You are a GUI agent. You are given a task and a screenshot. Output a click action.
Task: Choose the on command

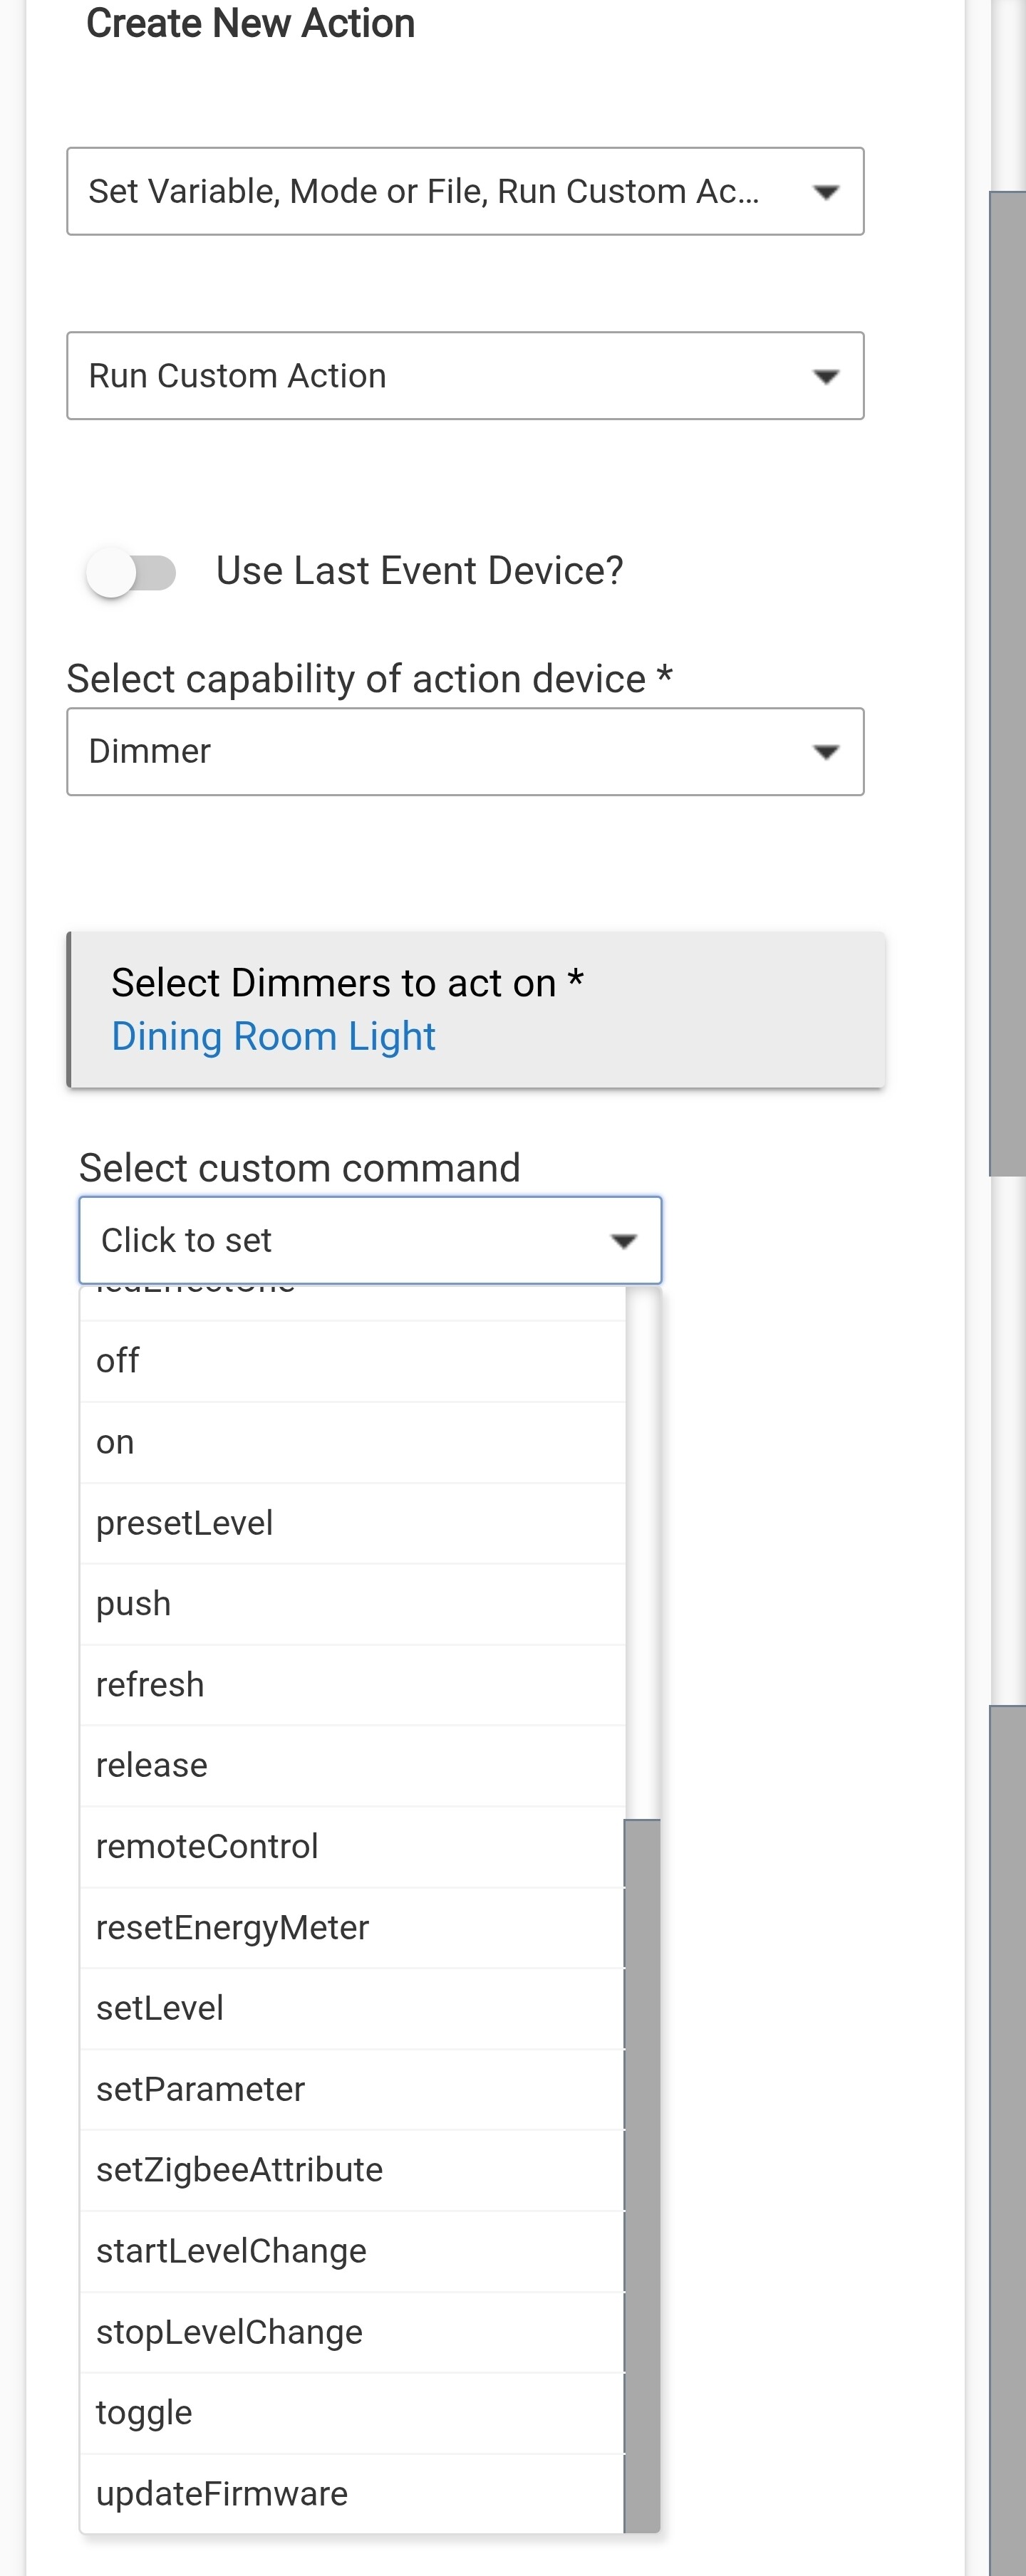[352, 1442]
